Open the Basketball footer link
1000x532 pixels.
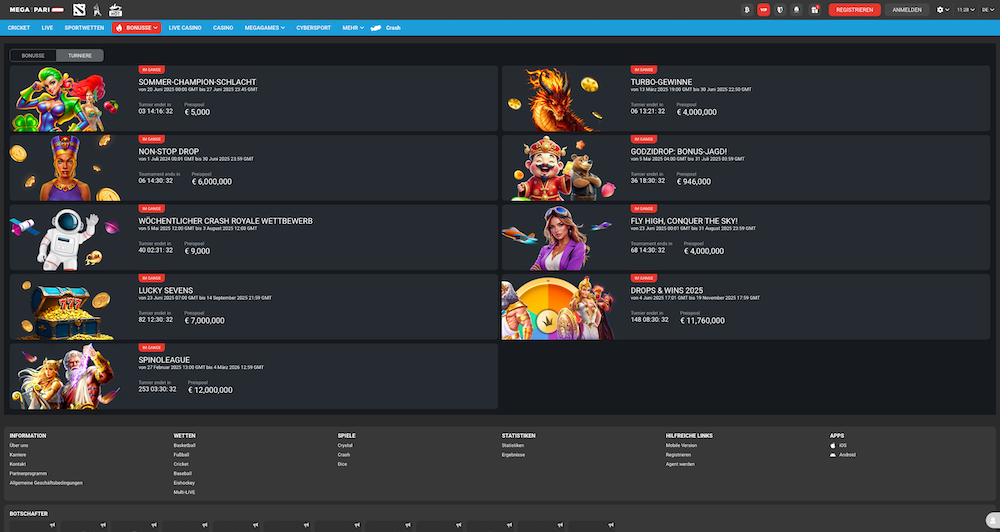pos(184,445)
